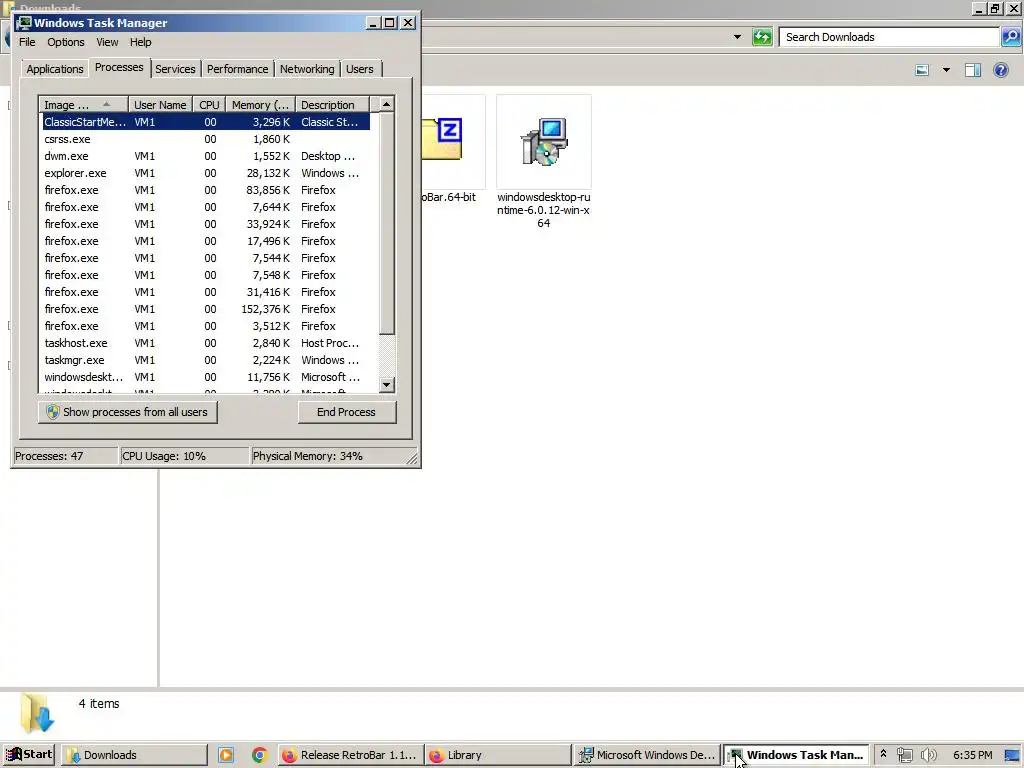1024x768 pixels.
Task: Open the Library Firefox taskbar button
Action: 498,755
